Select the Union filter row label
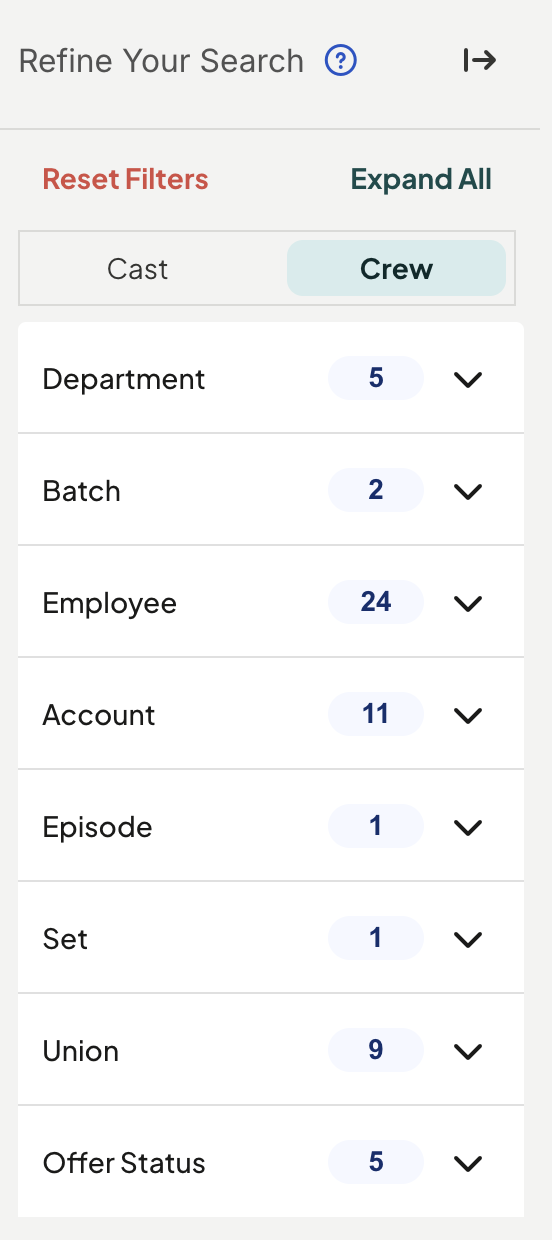 pos(81,1051)
